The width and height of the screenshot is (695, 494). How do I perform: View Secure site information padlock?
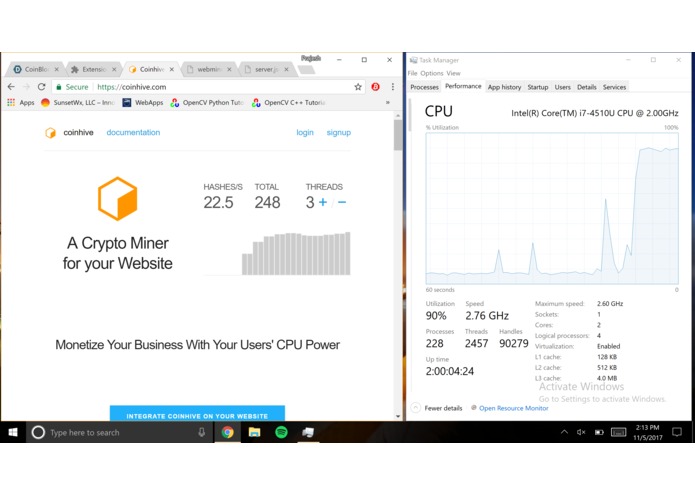tap(71, 87)
